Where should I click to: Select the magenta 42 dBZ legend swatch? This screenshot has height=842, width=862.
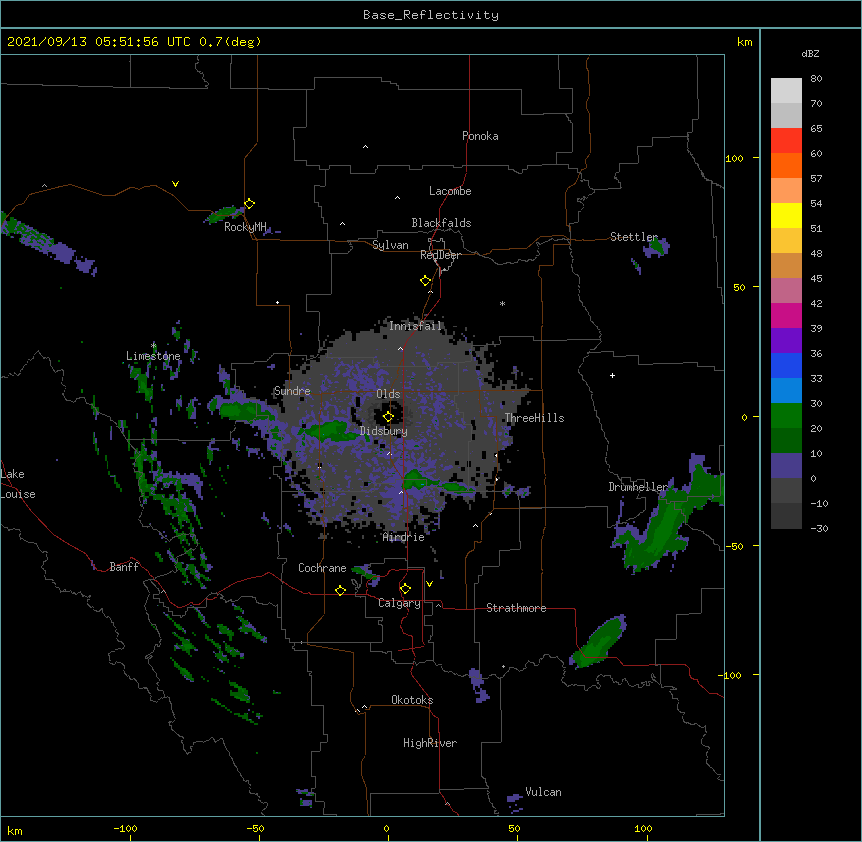coord(786,315)
